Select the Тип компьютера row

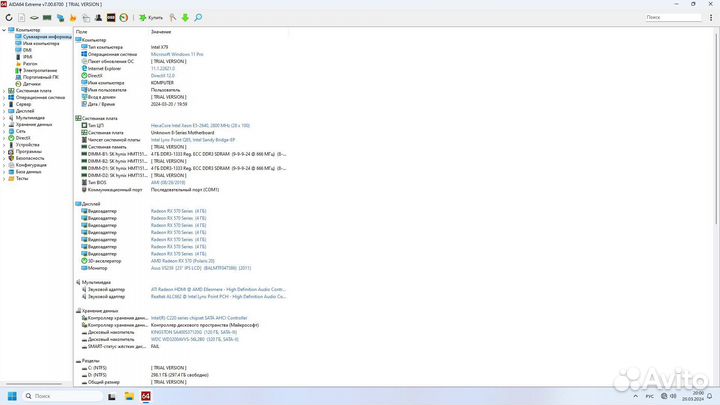(181, 47)
